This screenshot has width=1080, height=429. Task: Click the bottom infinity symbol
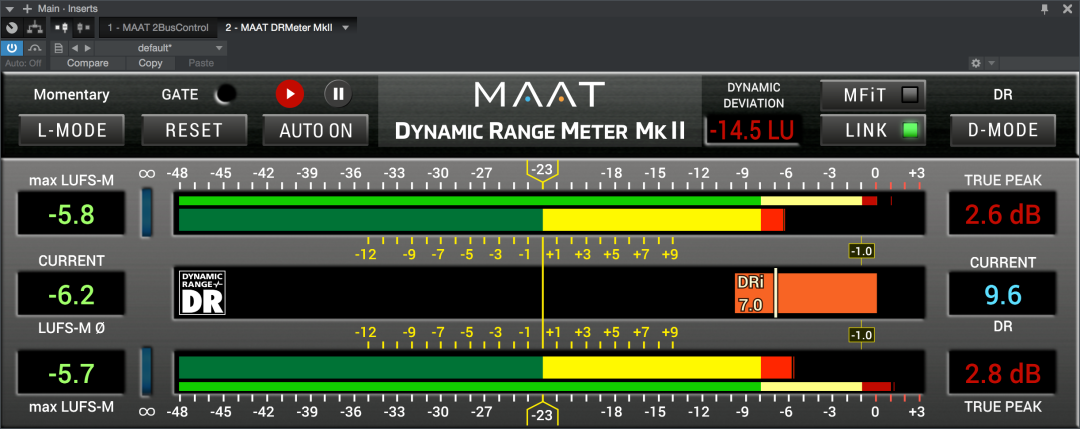click(x=146, y=412)
